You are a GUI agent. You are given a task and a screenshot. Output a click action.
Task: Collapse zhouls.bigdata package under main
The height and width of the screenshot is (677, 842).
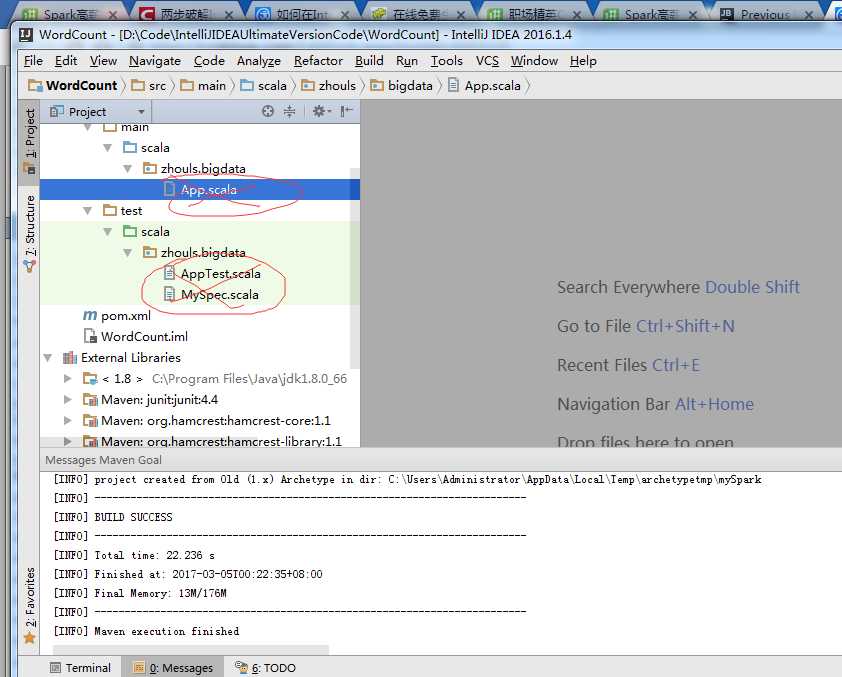(127, 169)
